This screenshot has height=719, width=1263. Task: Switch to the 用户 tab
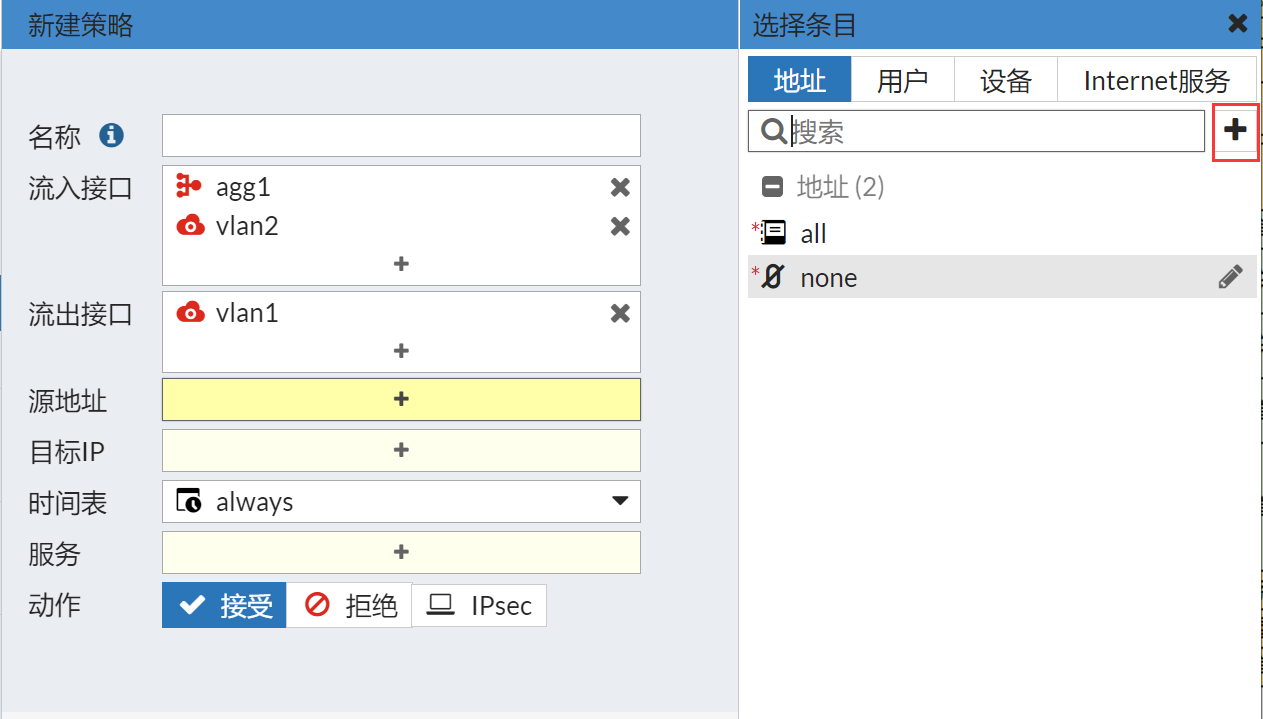coord(902,80)
